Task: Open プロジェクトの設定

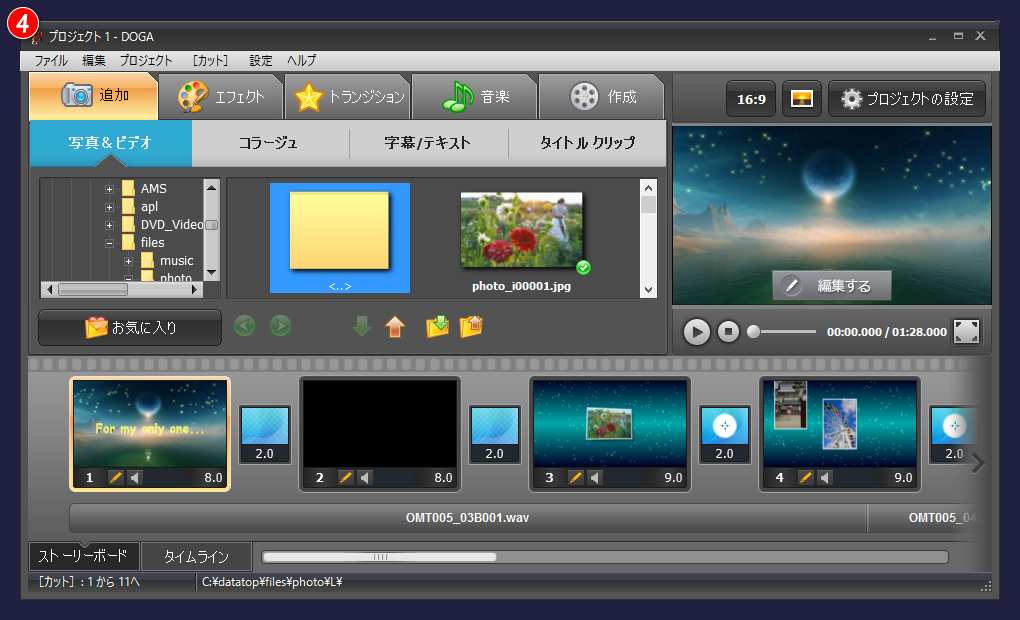Action: pyautogui.click(x=906, y=99)
